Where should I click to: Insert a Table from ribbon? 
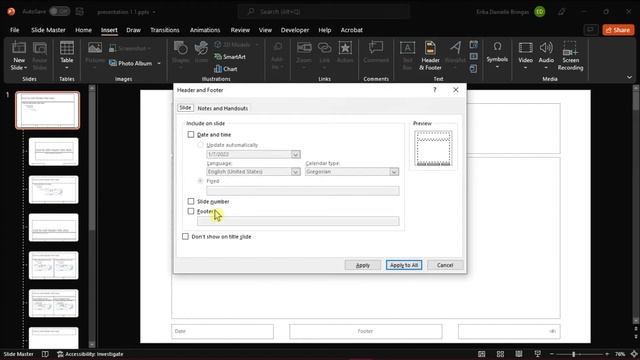(x=67, y=56)
